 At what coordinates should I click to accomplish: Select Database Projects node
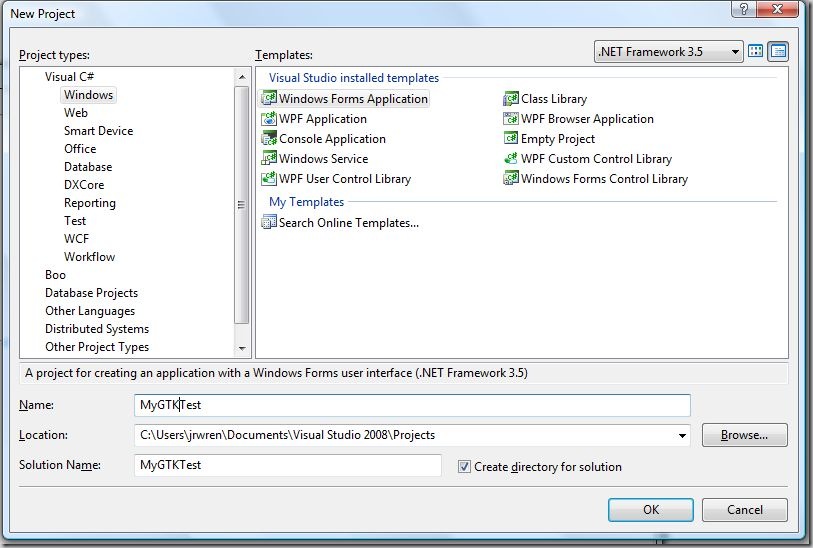click(x=91, y=293)
